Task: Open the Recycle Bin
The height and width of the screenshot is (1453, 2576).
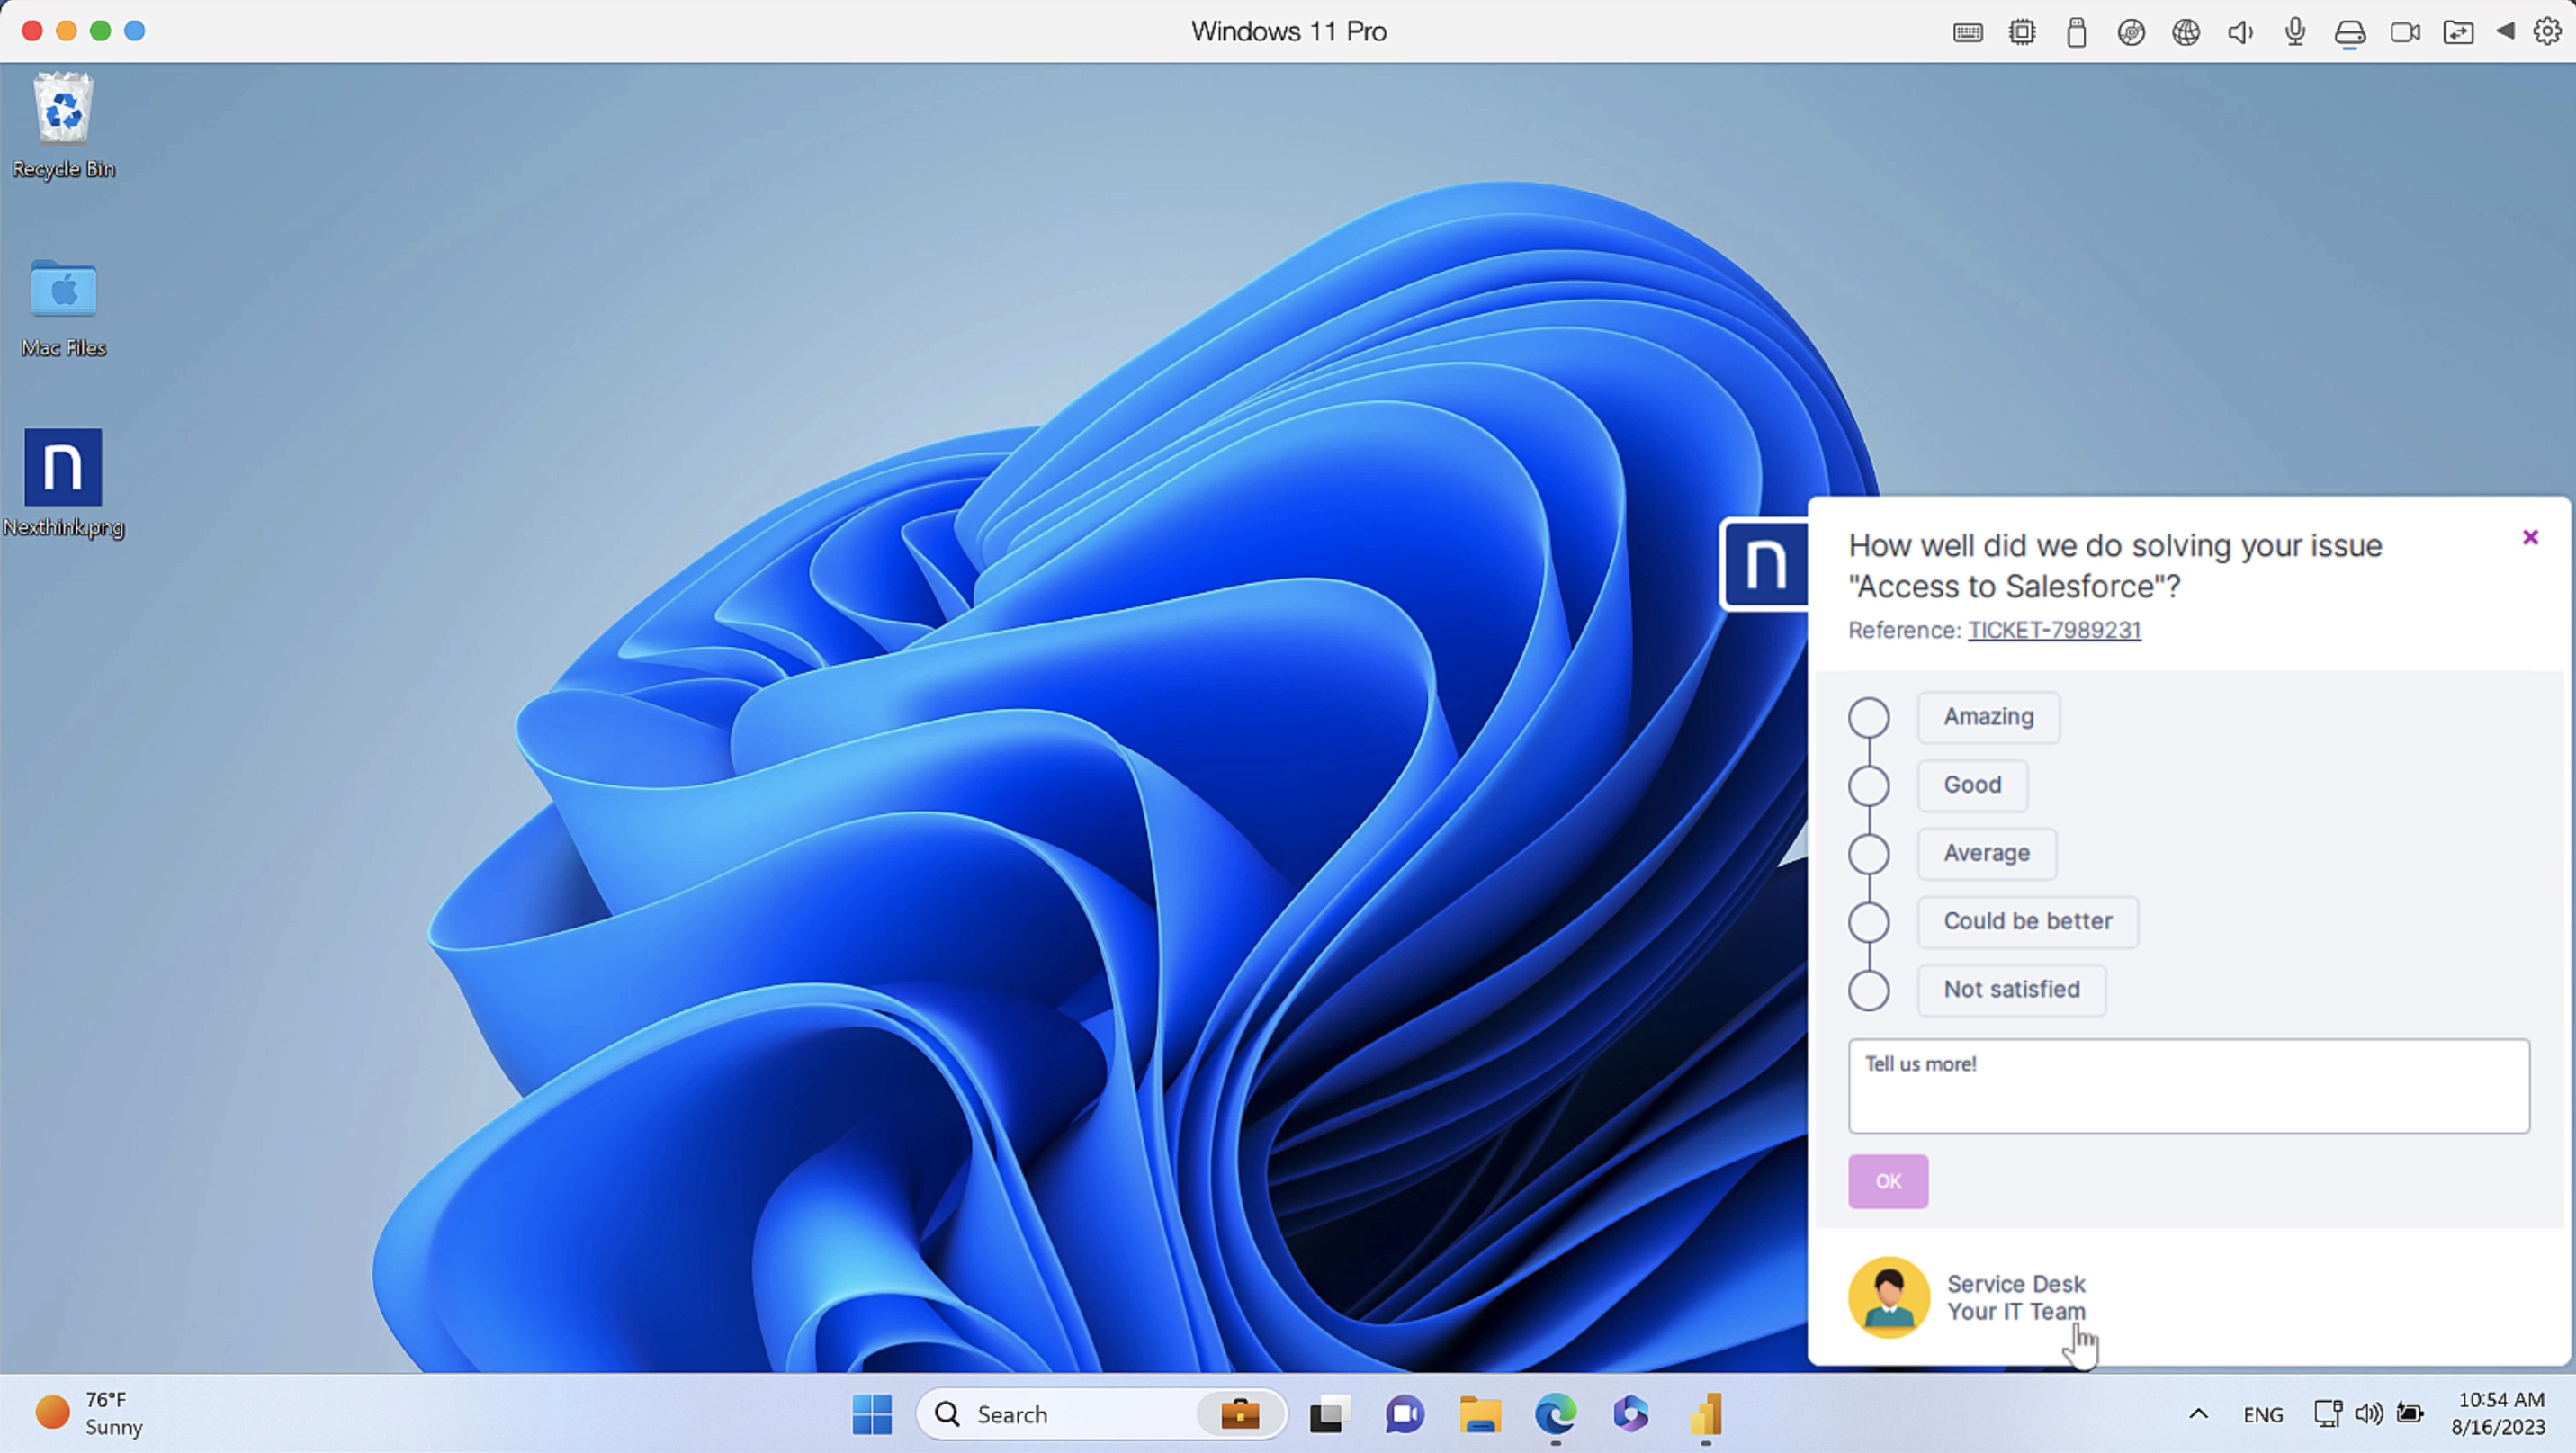Action: pos(63,110)
